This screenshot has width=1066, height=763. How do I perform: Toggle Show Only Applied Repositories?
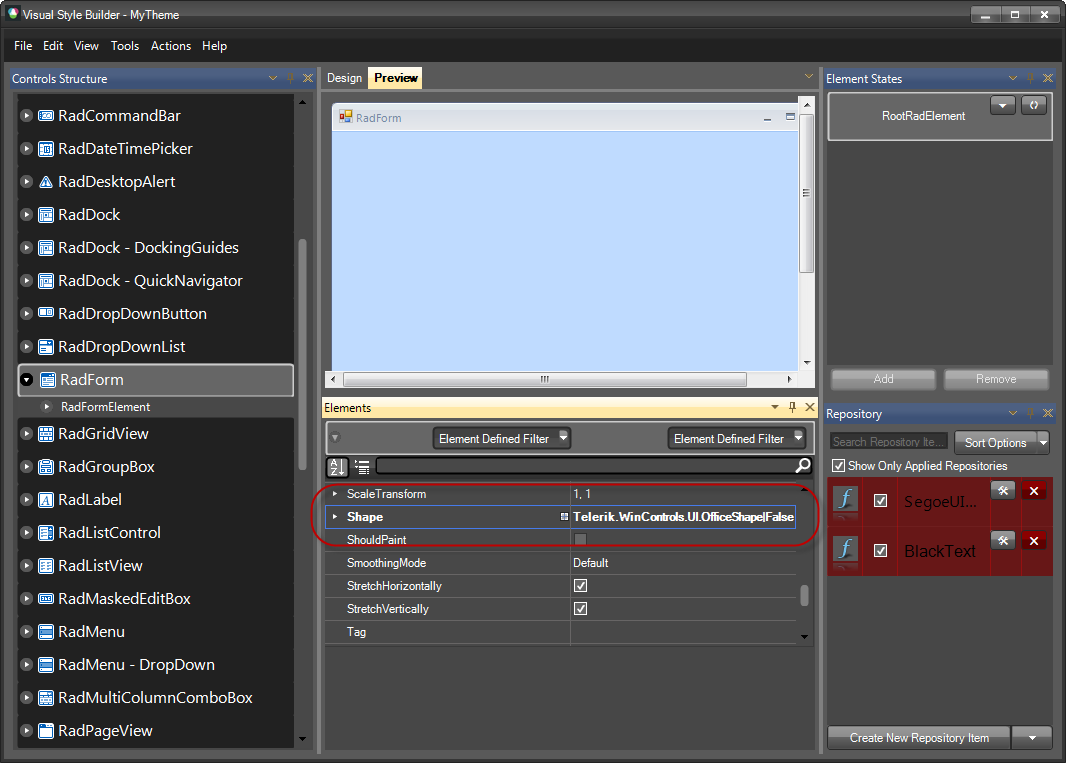[838, 466]
